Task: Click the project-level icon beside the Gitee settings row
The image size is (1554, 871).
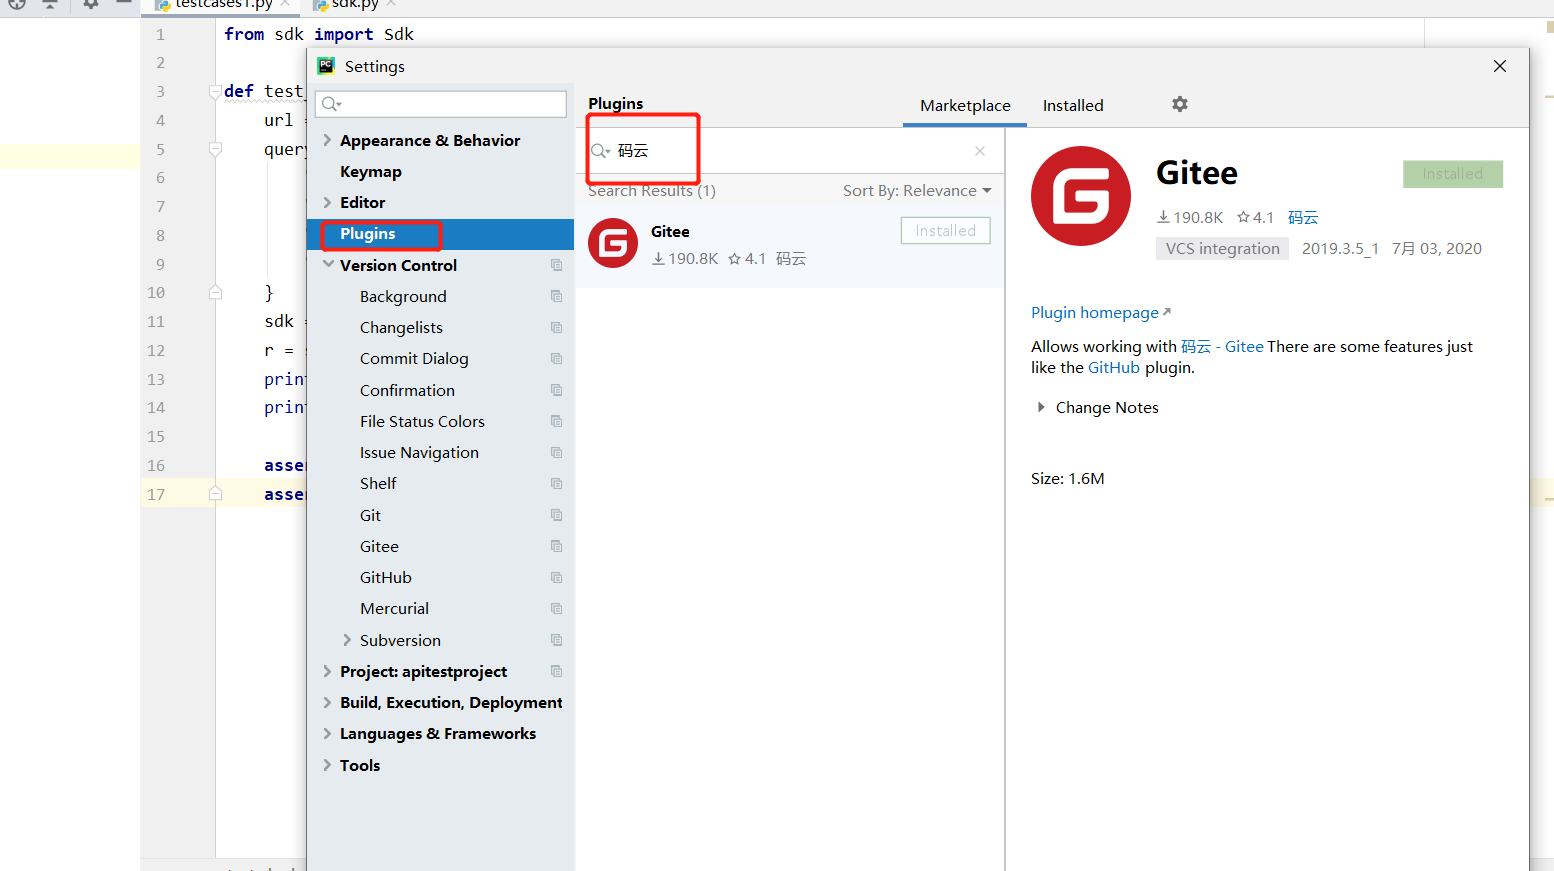Action: coord(557,546)
